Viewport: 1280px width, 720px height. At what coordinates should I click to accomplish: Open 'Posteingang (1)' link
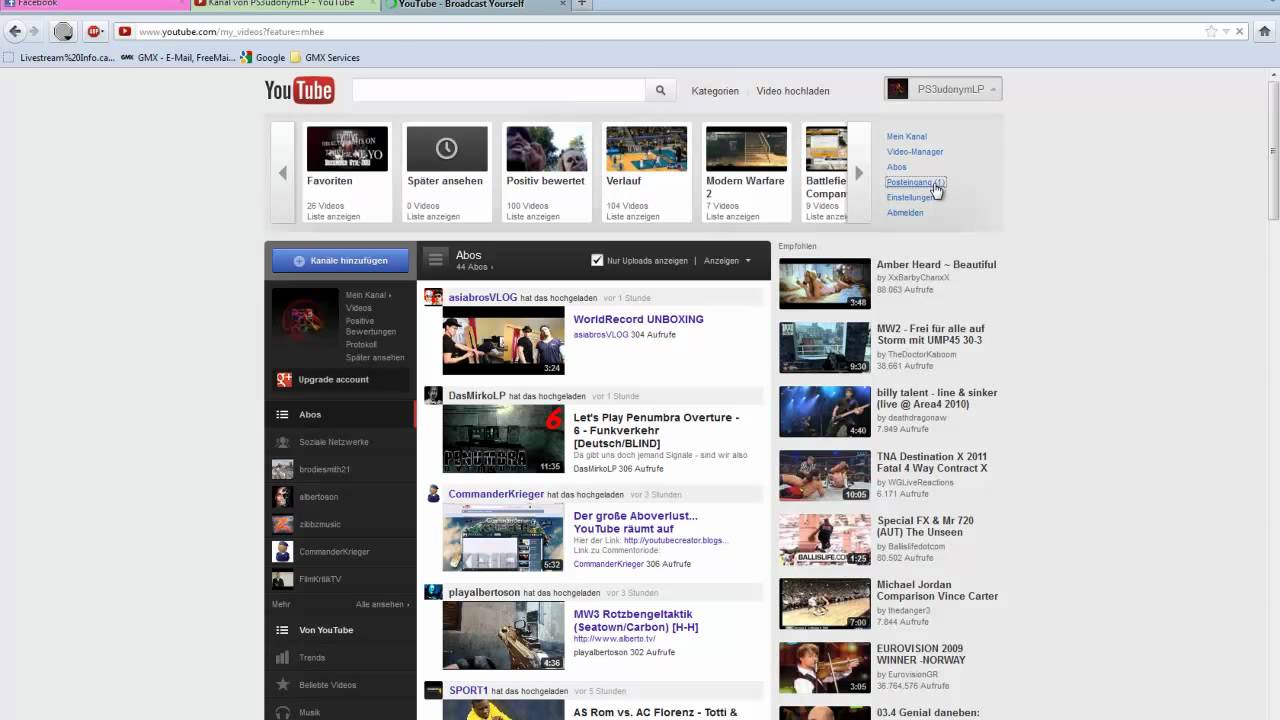click(x=915, y=182)
